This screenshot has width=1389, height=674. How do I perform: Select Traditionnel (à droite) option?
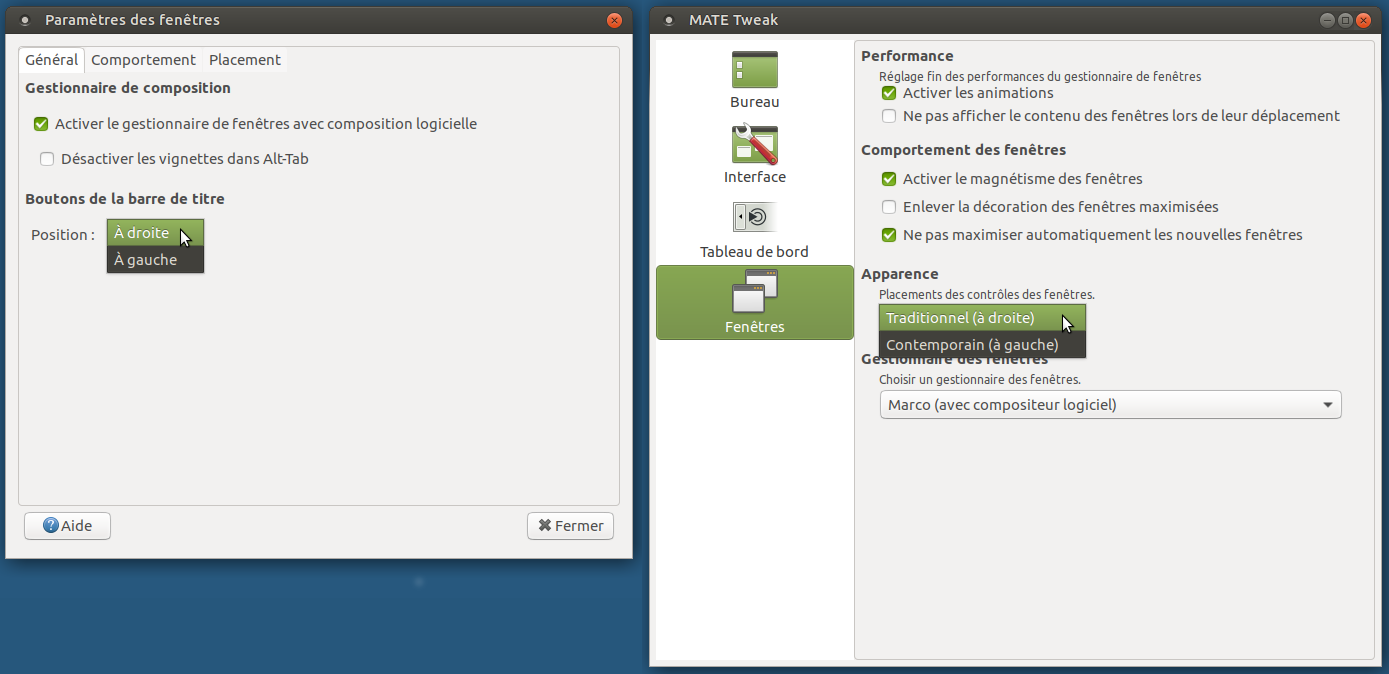point(982,318)
